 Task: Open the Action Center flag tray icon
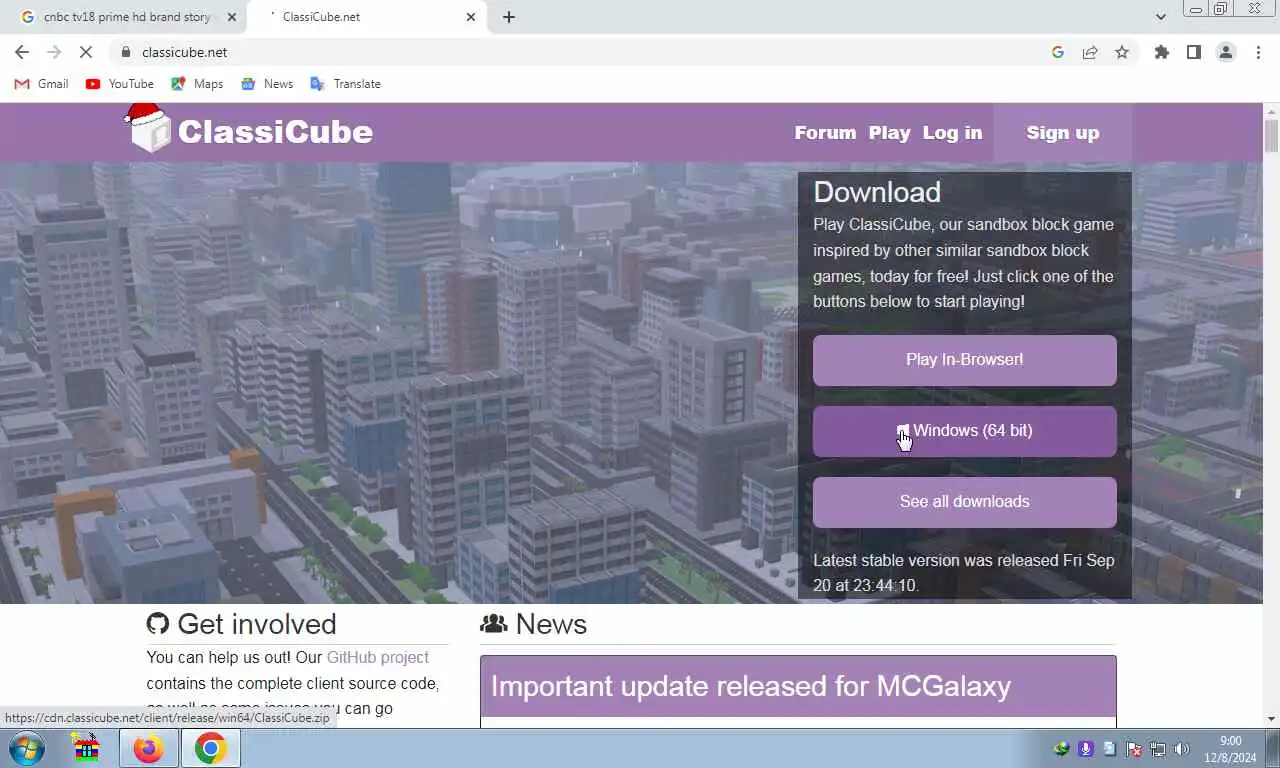coord(1134,749)
